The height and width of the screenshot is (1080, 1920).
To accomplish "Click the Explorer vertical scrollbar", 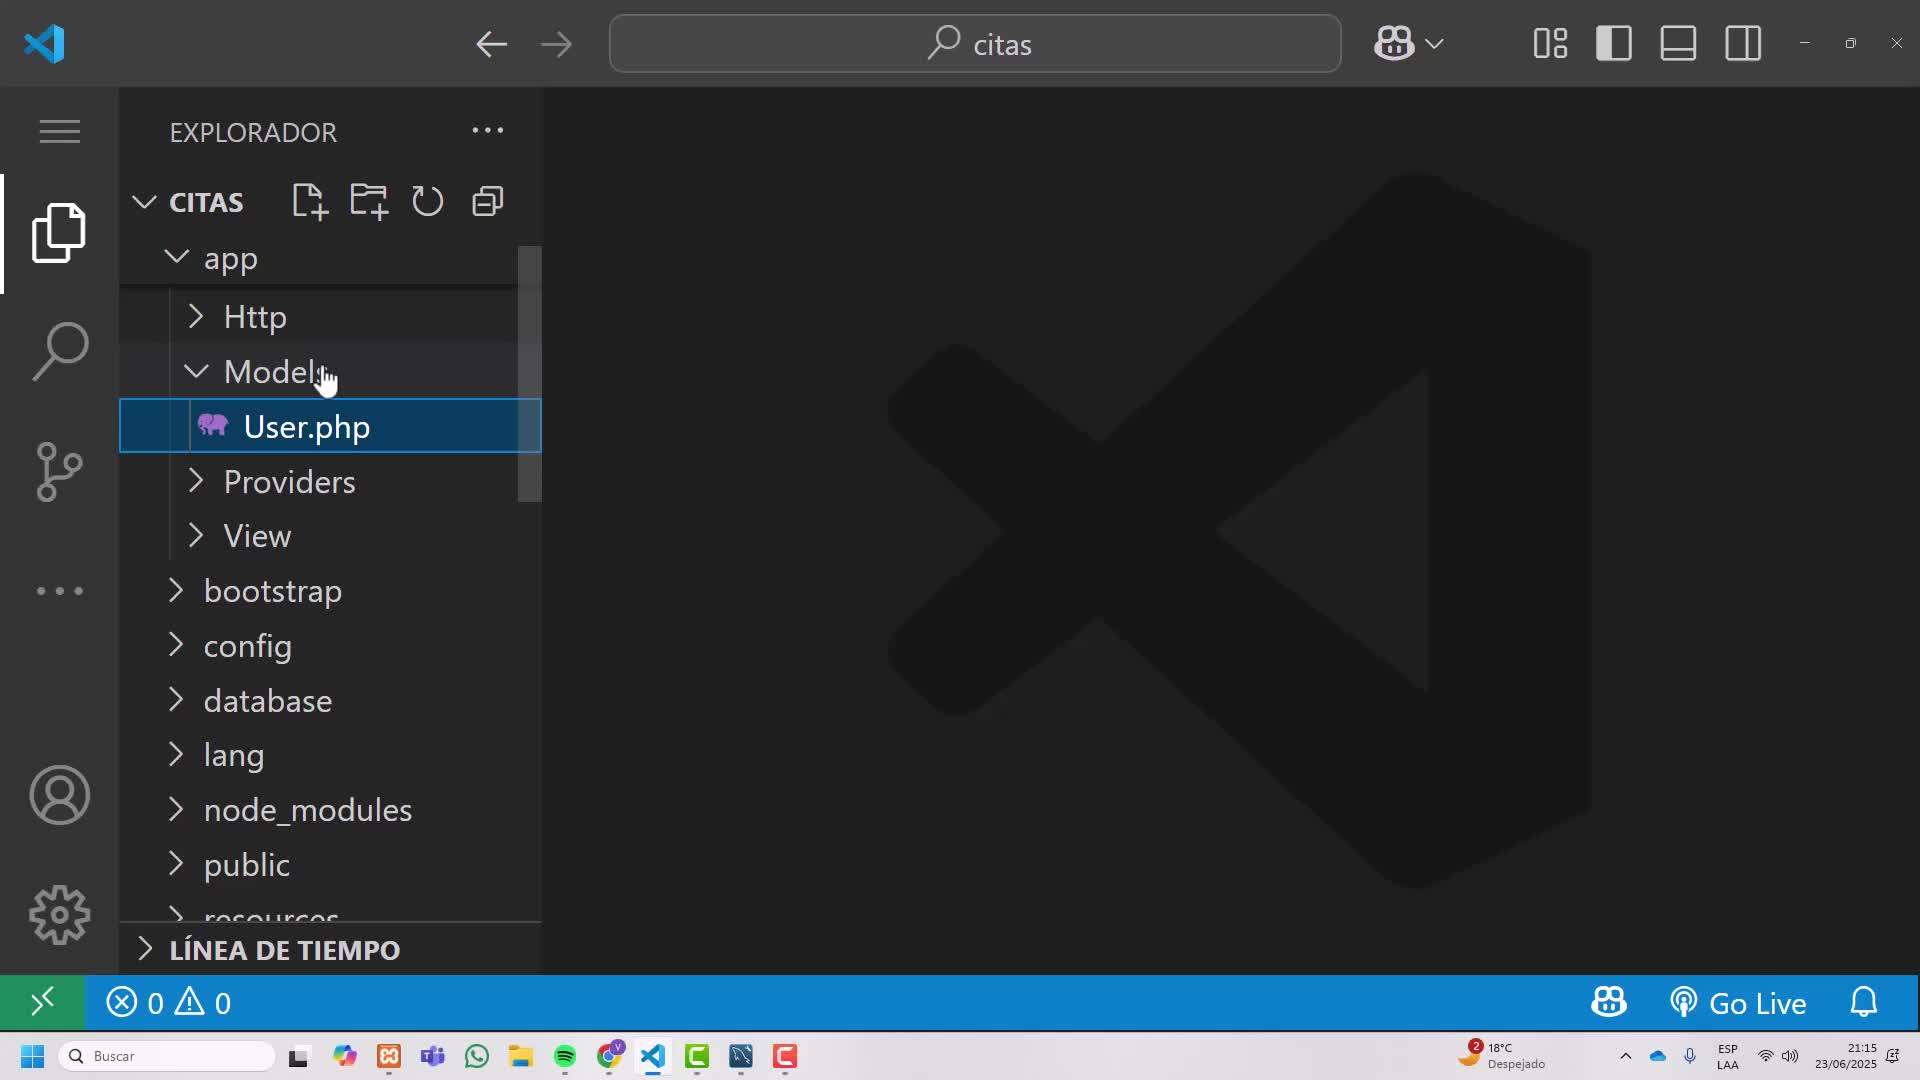I will click(x=529, y=374).
